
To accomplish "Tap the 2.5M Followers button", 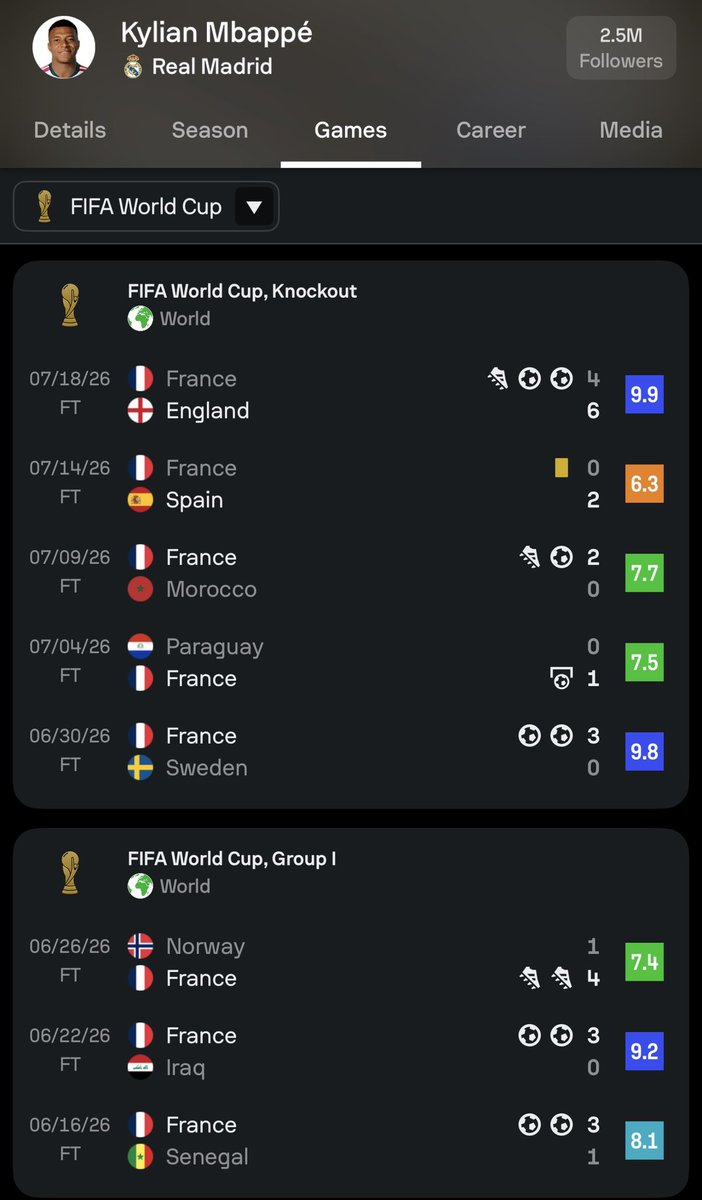I will tap(621, 47).
